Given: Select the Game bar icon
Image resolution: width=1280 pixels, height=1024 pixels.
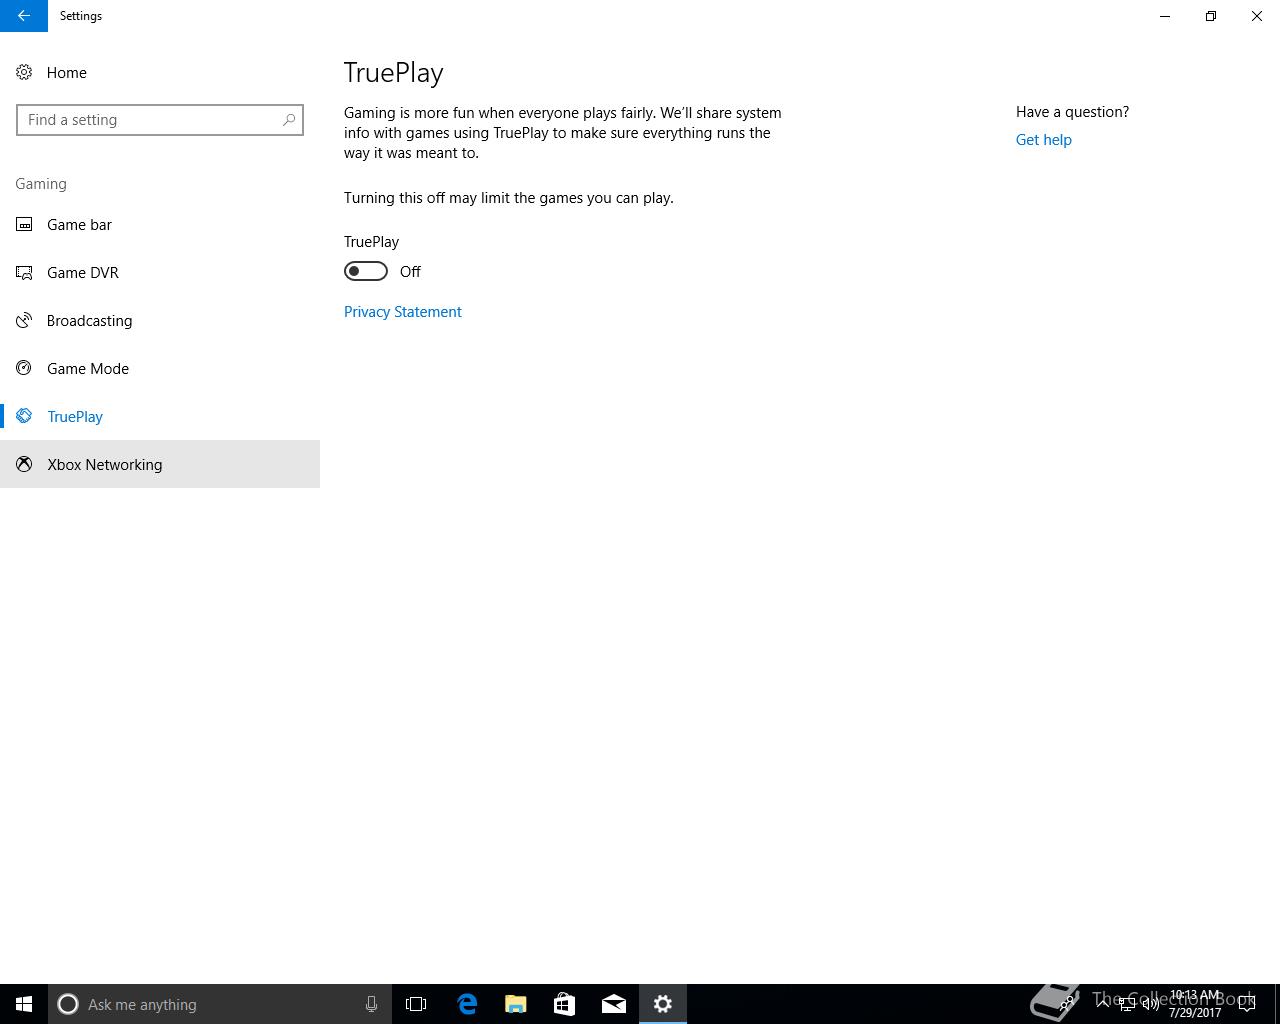Looking at the screenshot, I should (24, 225).
